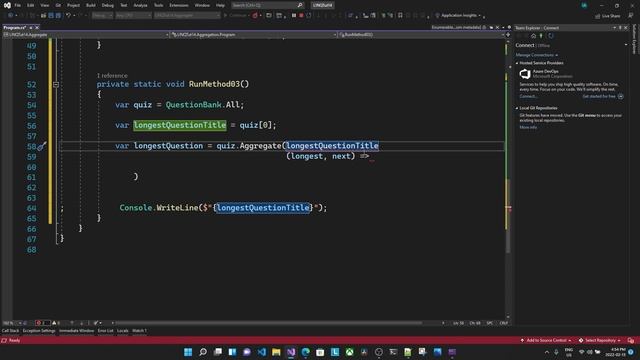The width and height of the screenshot is (640, 360).
Task: Click the search magnifier icon
Action: point(300,5)
